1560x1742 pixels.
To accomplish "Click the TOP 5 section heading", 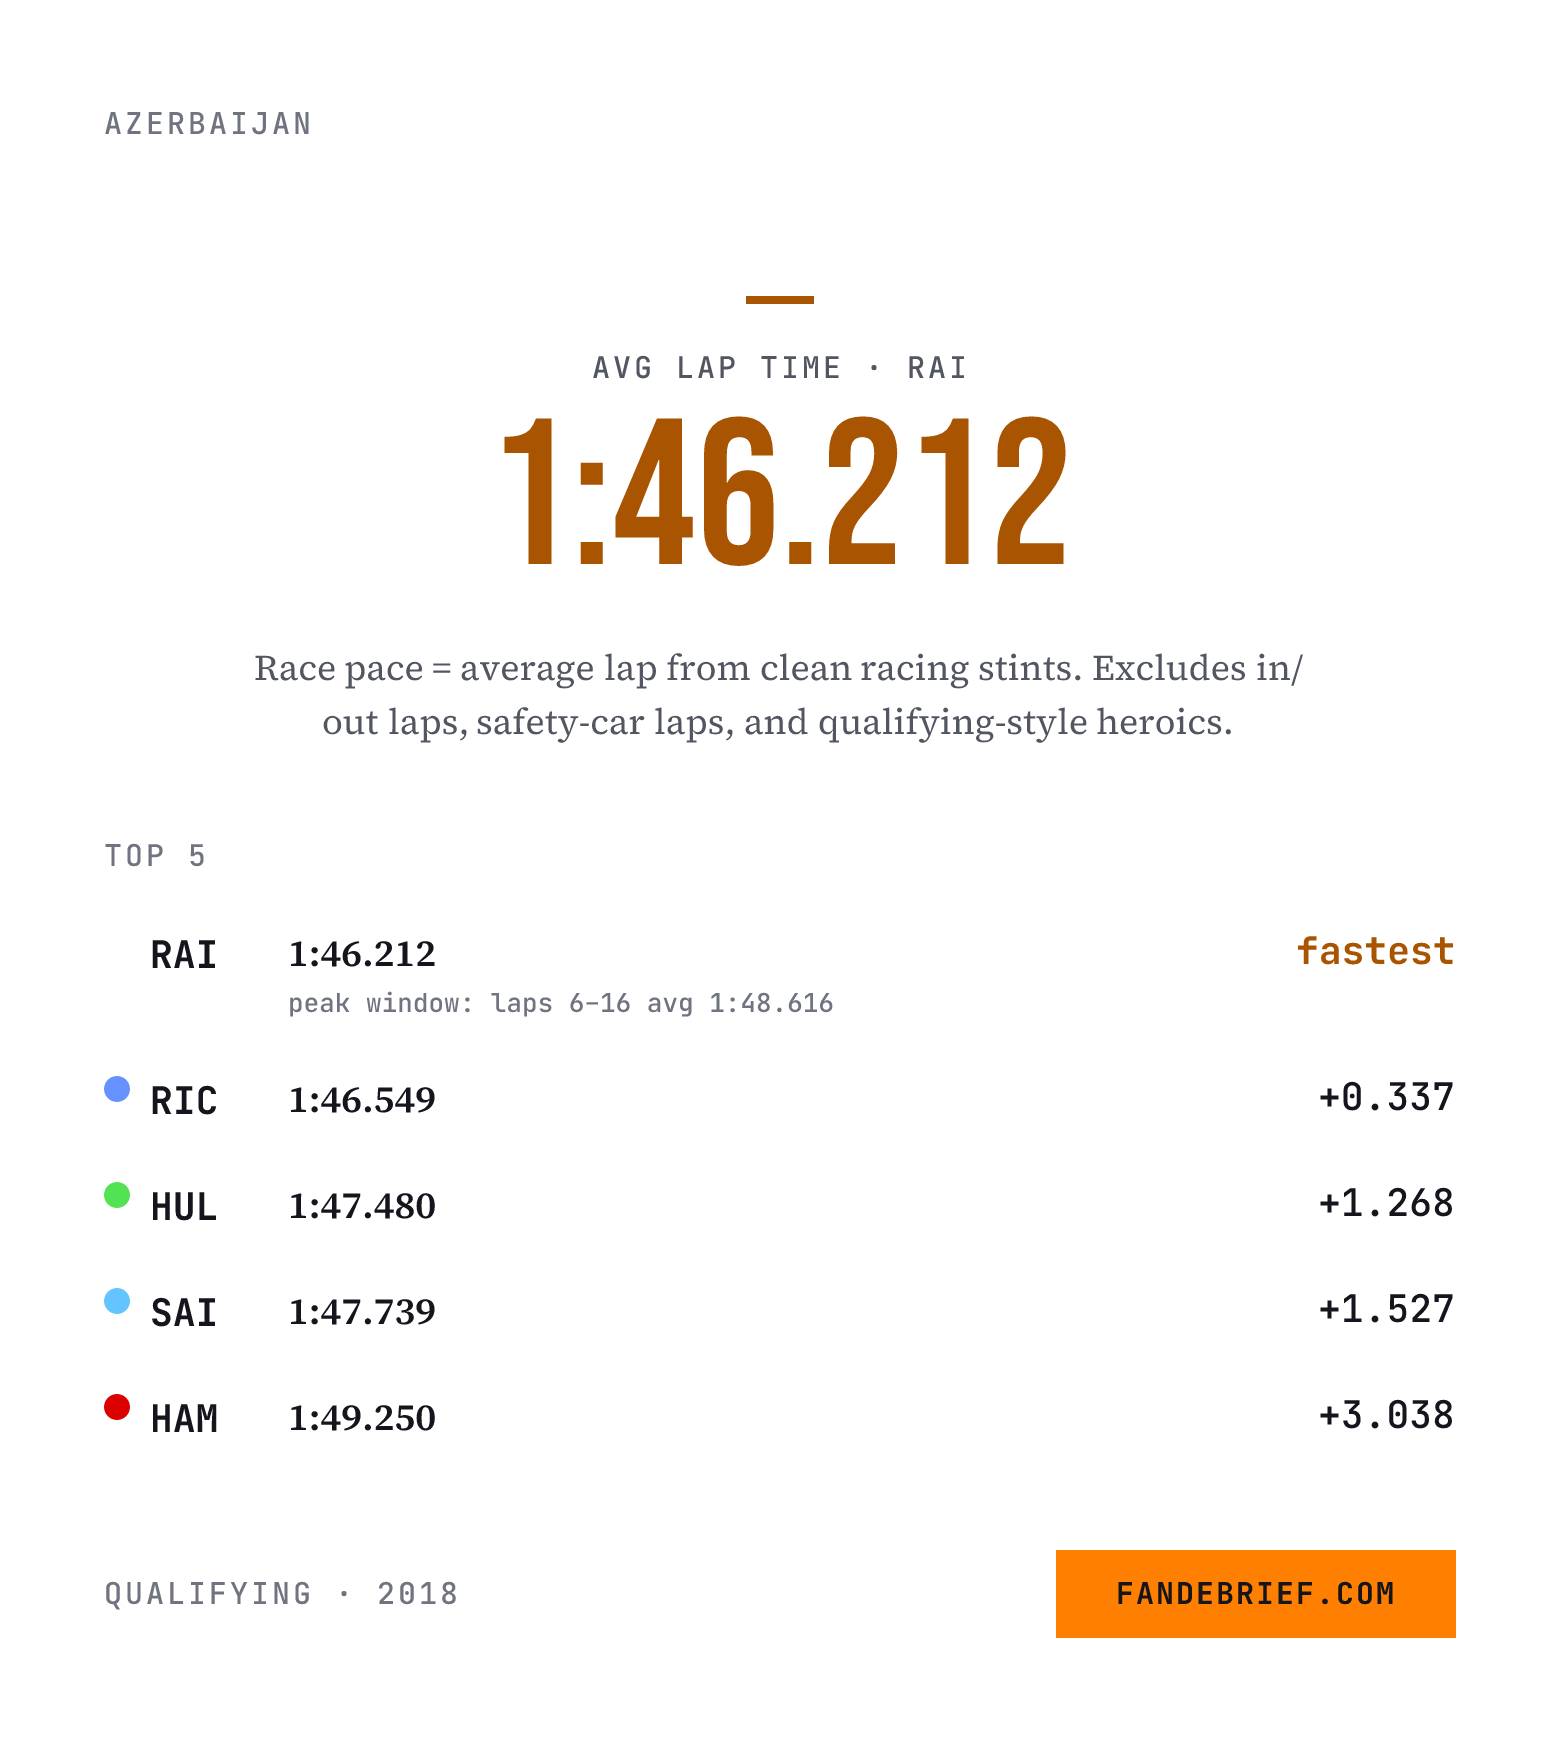I will click(x=156, y=856).
